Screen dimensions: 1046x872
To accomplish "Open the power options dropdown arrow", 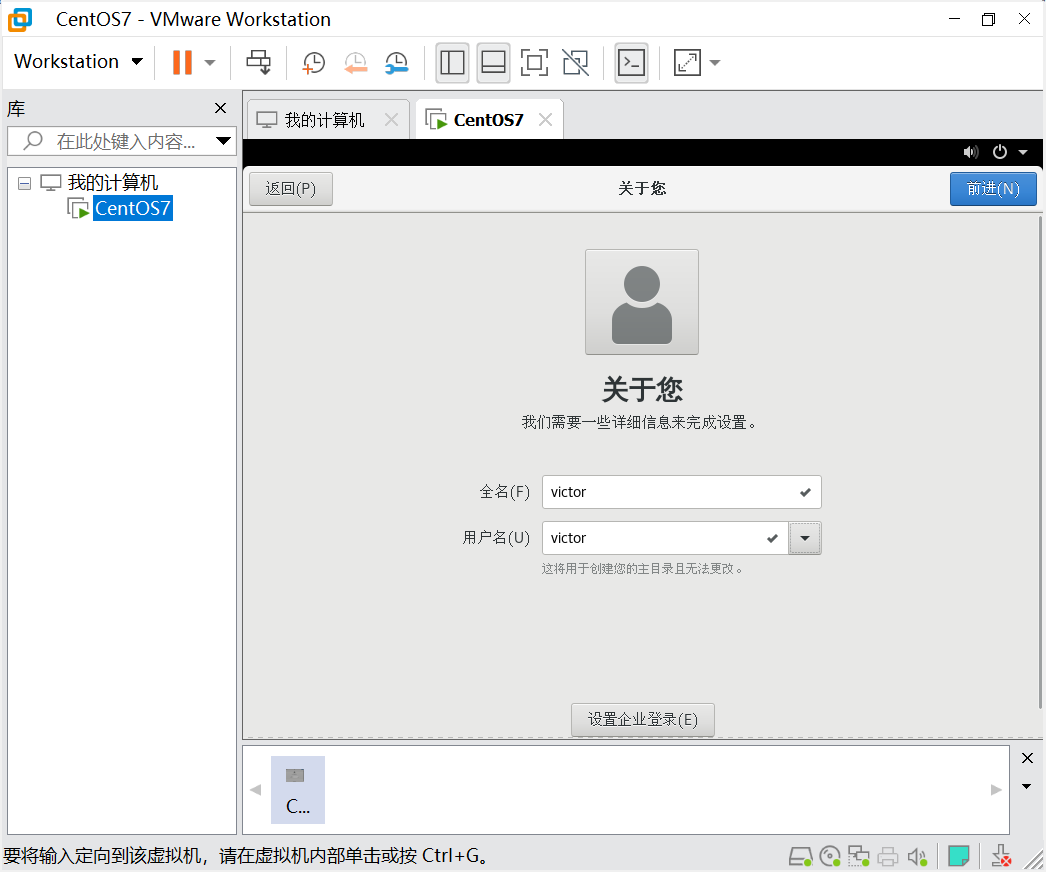I will 209,63.
